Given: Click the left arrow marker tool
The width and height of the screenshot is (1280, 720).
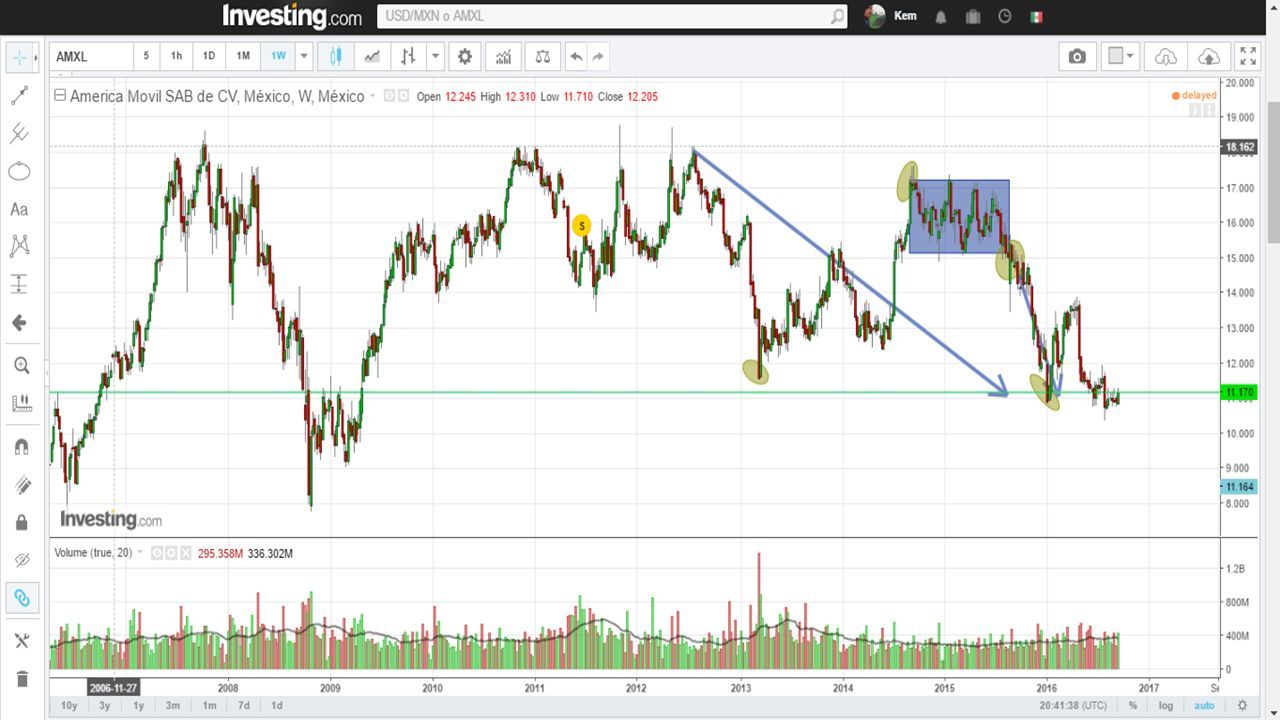Looking at the screenshot, I should (x=19, y=323).
